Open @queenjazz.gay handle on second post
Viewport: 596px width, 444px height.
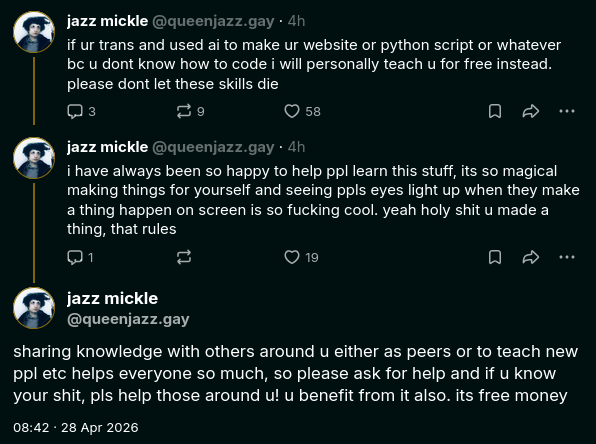pyautogui.click(x=213, y=147)
